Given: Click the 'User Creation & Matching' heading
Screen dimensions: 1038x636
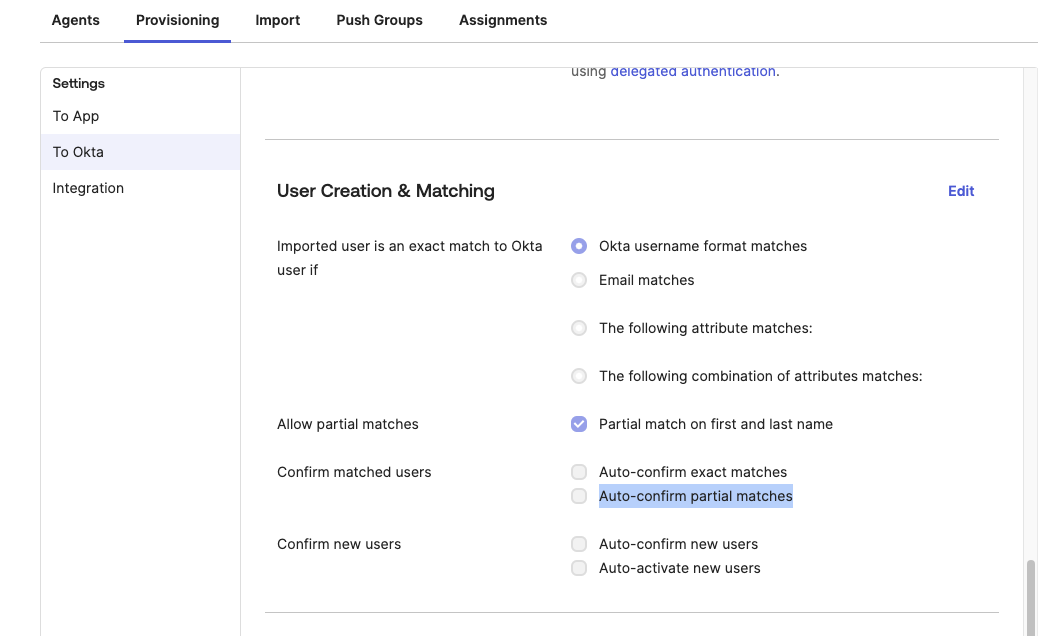Looking at the screenshot, I should point(386,191).
